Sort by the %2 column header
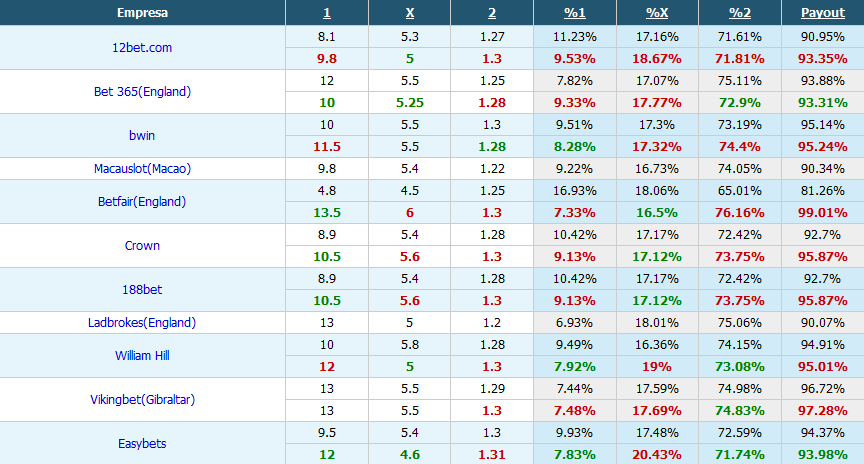Screen dimensions: 864x464 click(x=740, y=13)
